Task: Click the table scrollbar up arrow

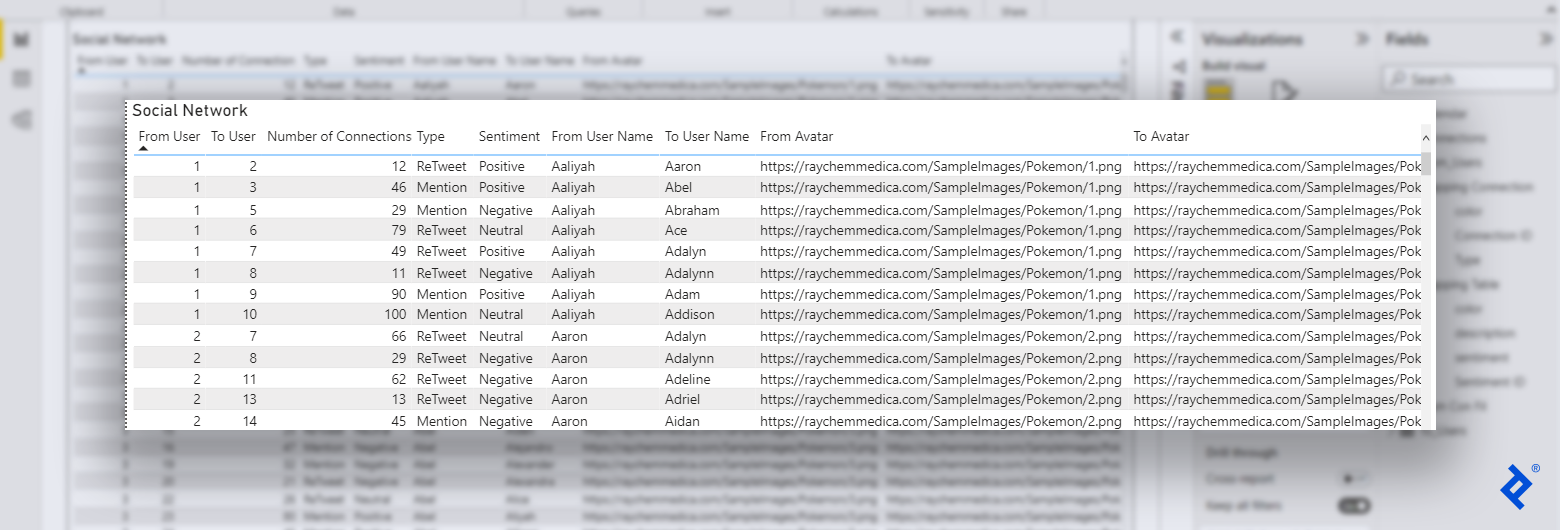Action: click(1426, 138)
